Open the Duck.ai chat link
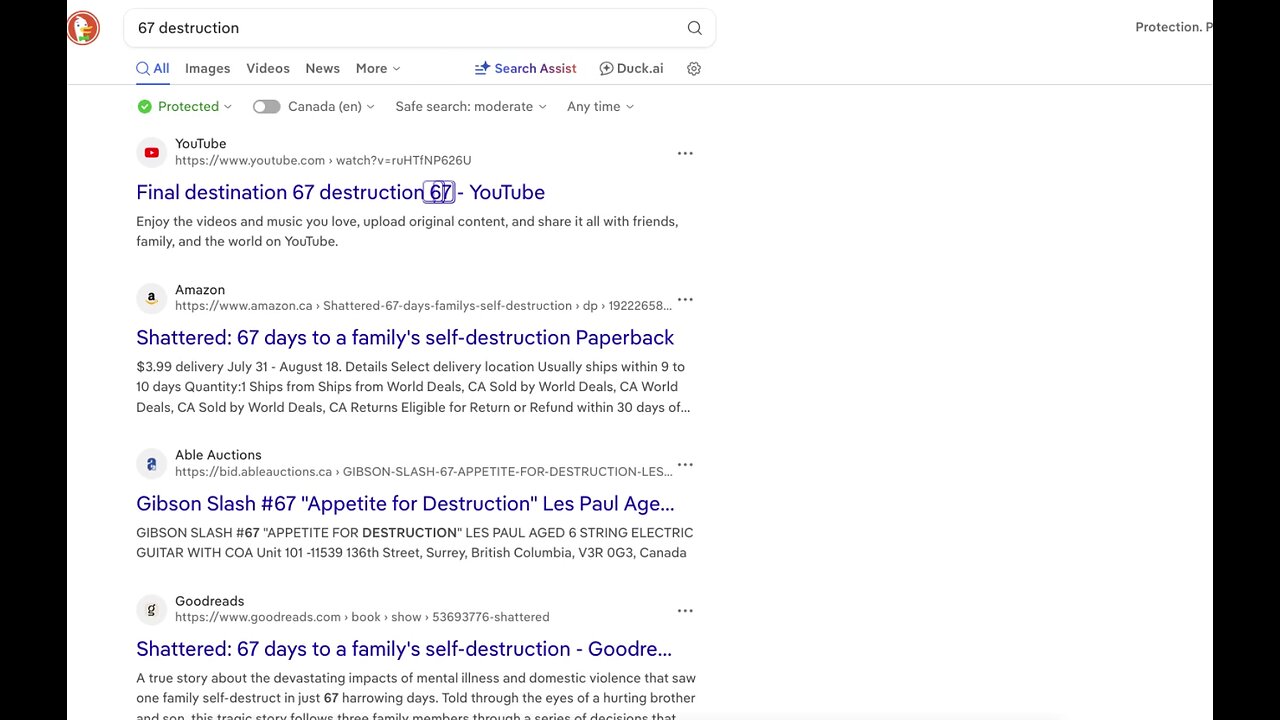Screen dimensions: 1280x720 point(631,69)
